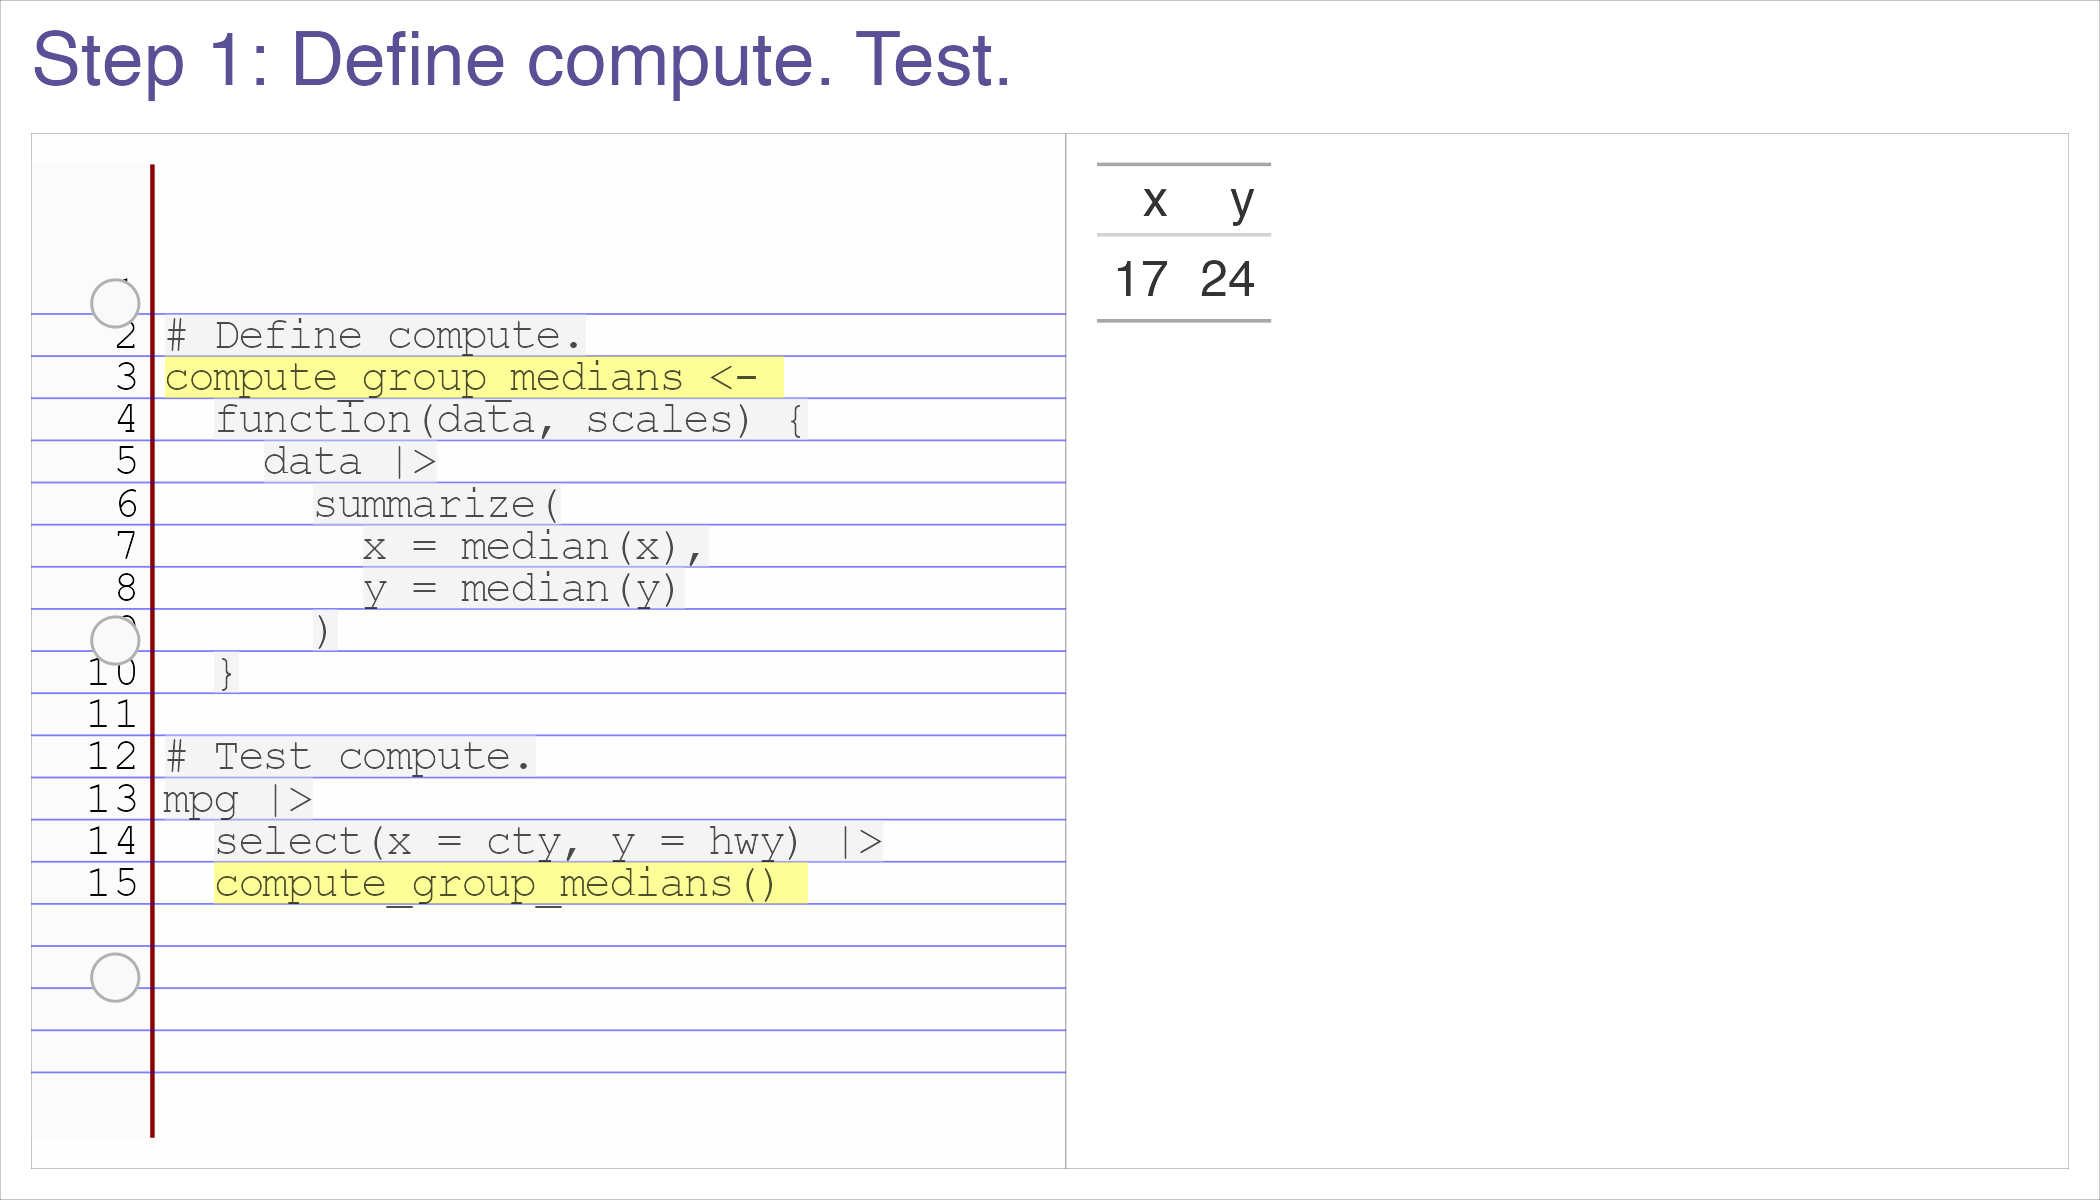Click the bottom notebook hole punch circle
This screenshot has height=1200, width=2100.
tap(115, 977)
